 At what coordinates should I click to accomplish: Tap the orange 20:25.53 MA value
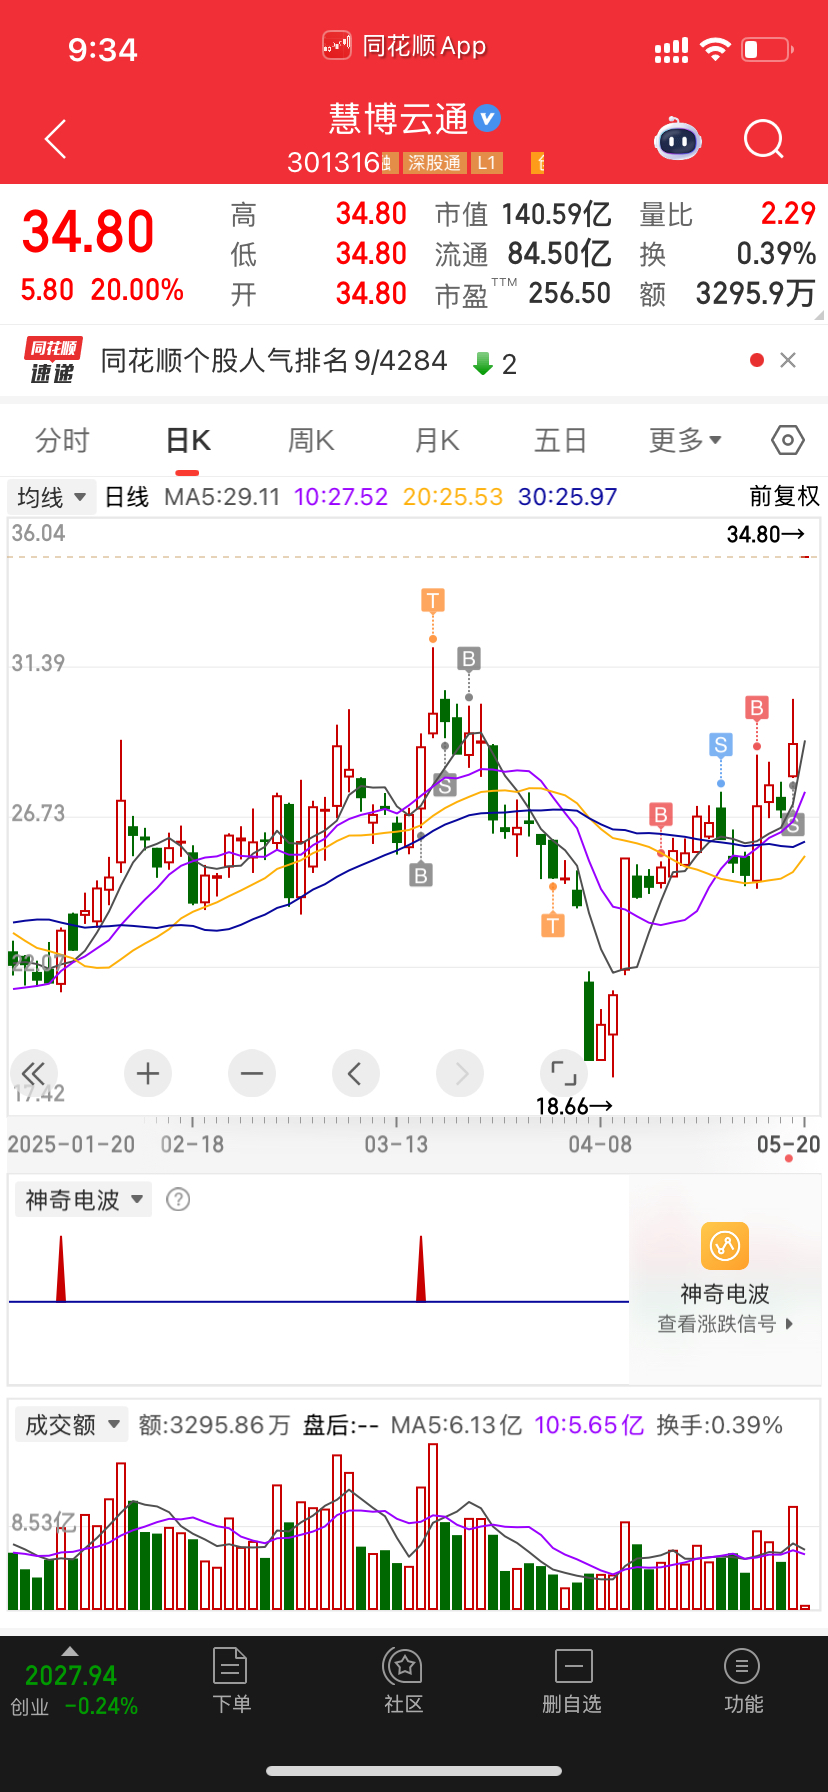point(453,497)
